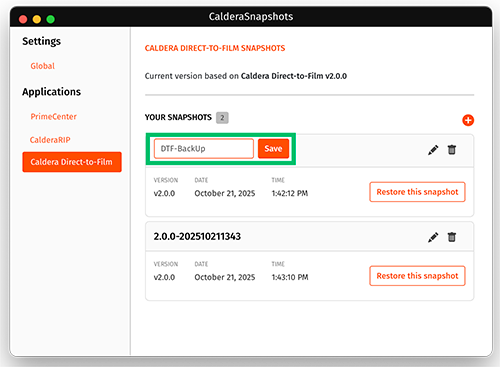Restore the 1:42:12 PM snapshot

click(x=417, y=192)
